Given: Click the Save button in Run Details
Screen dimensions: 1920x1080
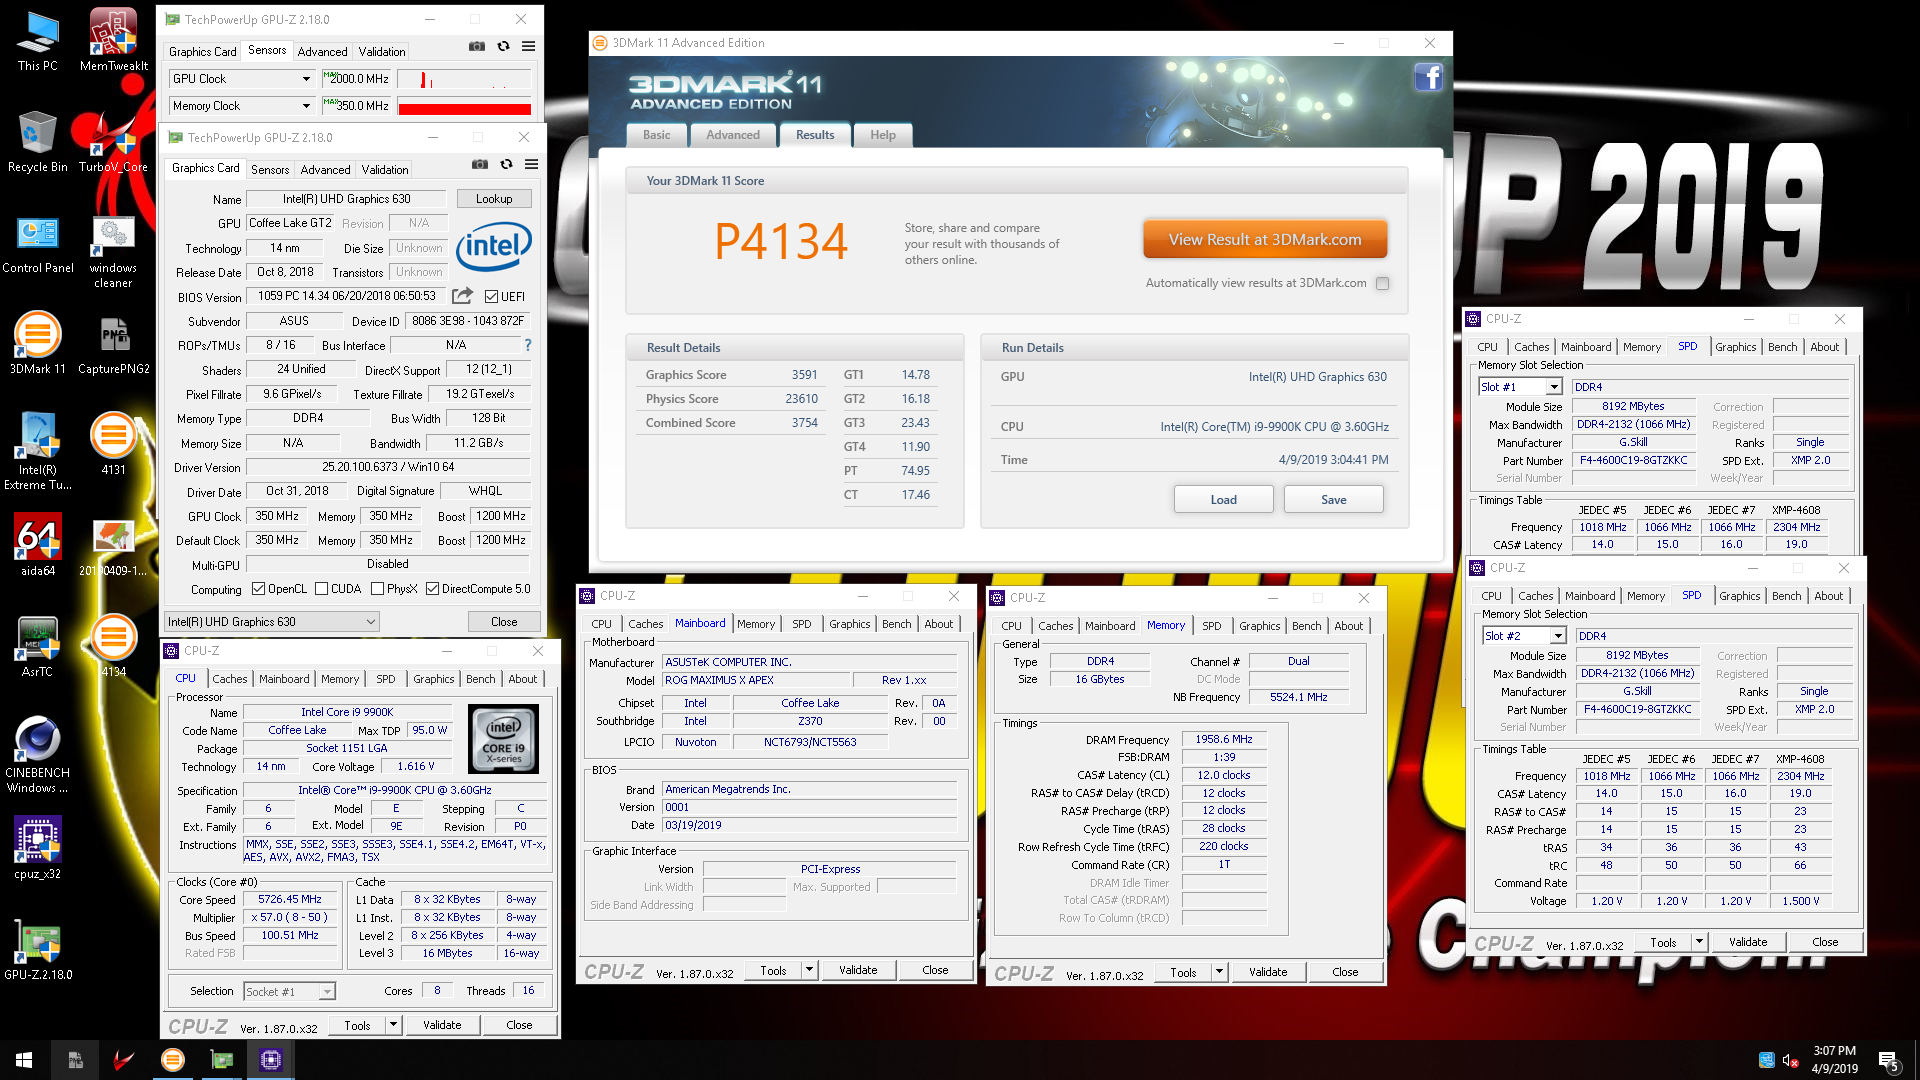Looking at the screenshot, I should point(1334,500).
